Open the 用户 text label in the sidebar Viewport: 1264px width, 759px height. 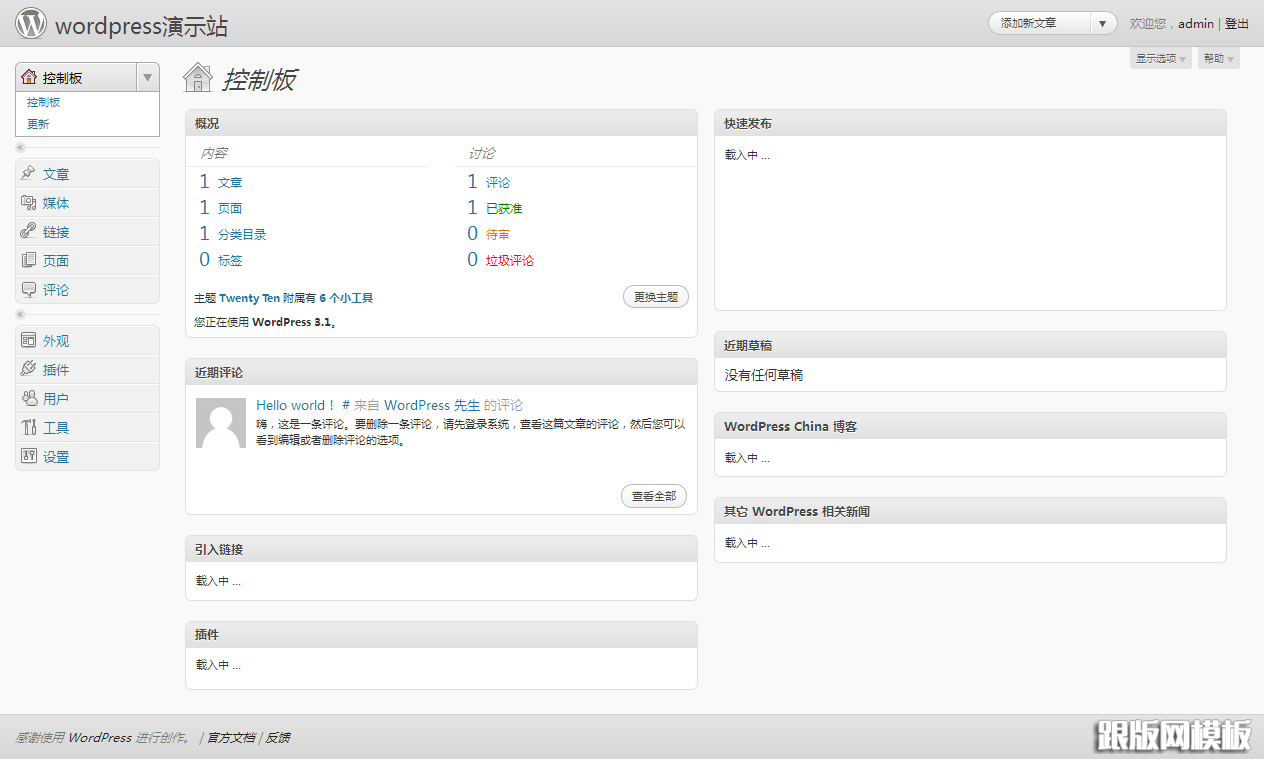pos(56,399)
